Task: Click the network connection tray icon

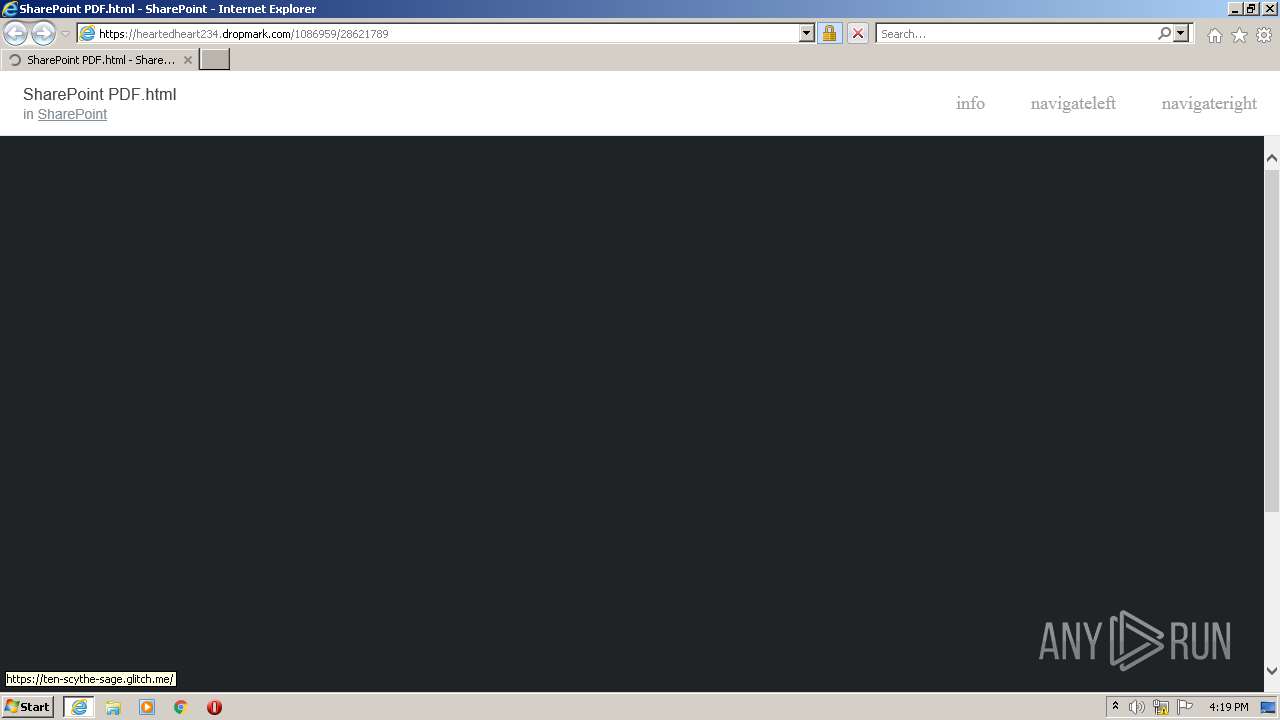Action: [1161, 707]
